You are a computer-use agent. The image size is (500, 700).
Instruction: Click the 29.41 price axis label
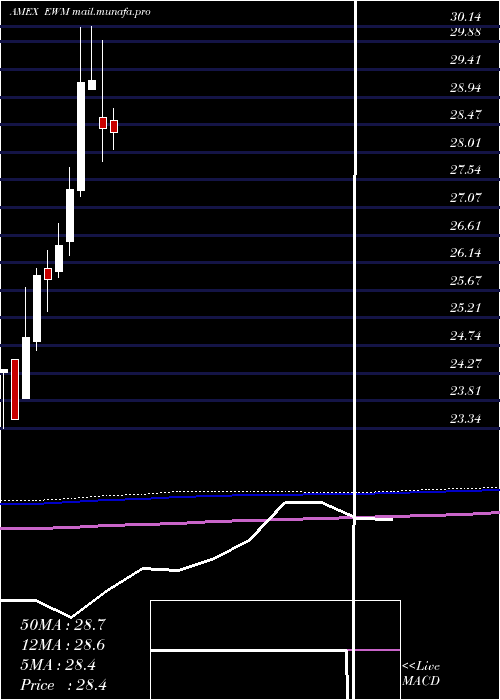point(466,59)
